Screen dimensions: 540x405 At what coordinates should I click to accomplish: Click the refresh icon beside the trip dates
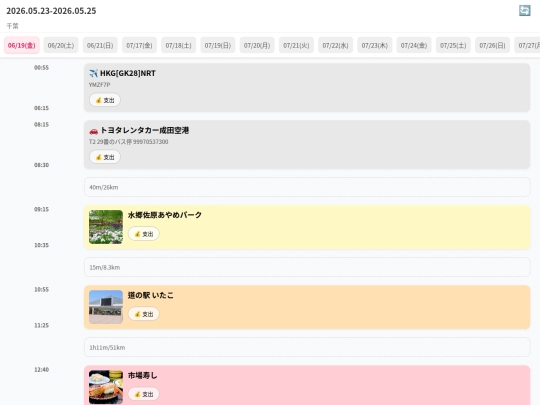(525, 10)
